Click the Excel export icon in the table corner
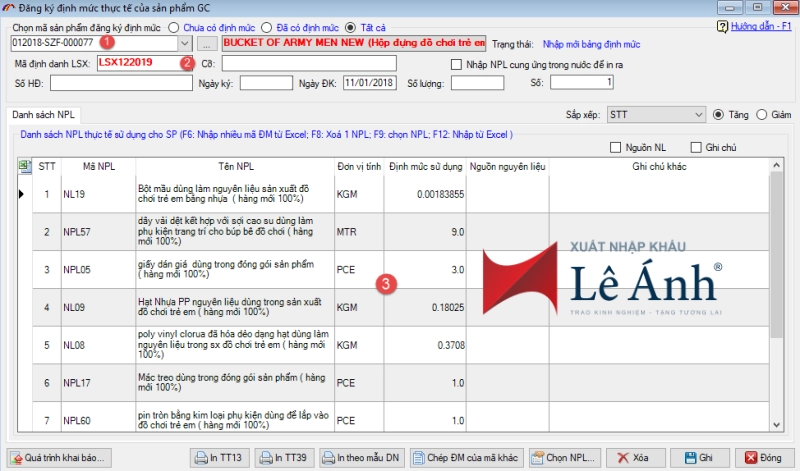The width and height of the screenshot is (800, 471). tap(24, 166)
